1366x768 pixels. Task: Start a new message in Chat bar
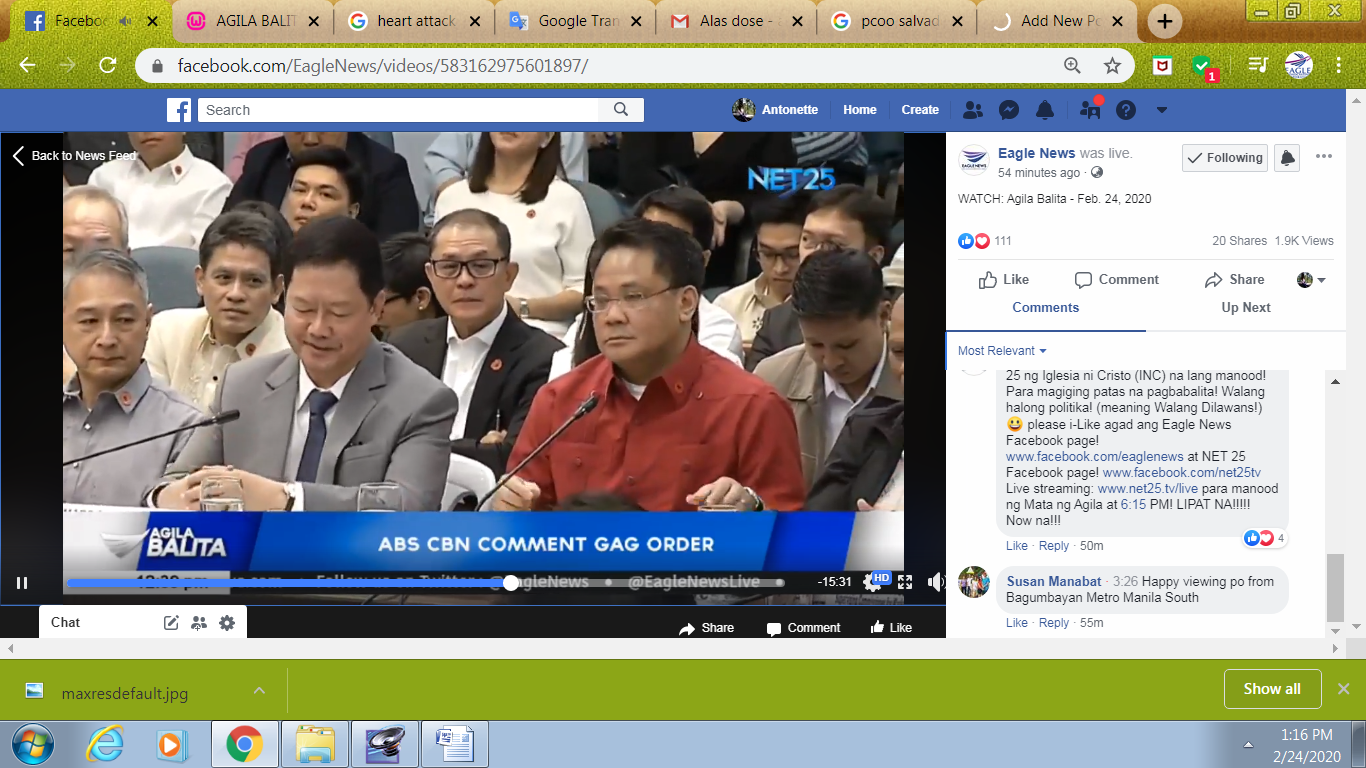pos(171,622)
